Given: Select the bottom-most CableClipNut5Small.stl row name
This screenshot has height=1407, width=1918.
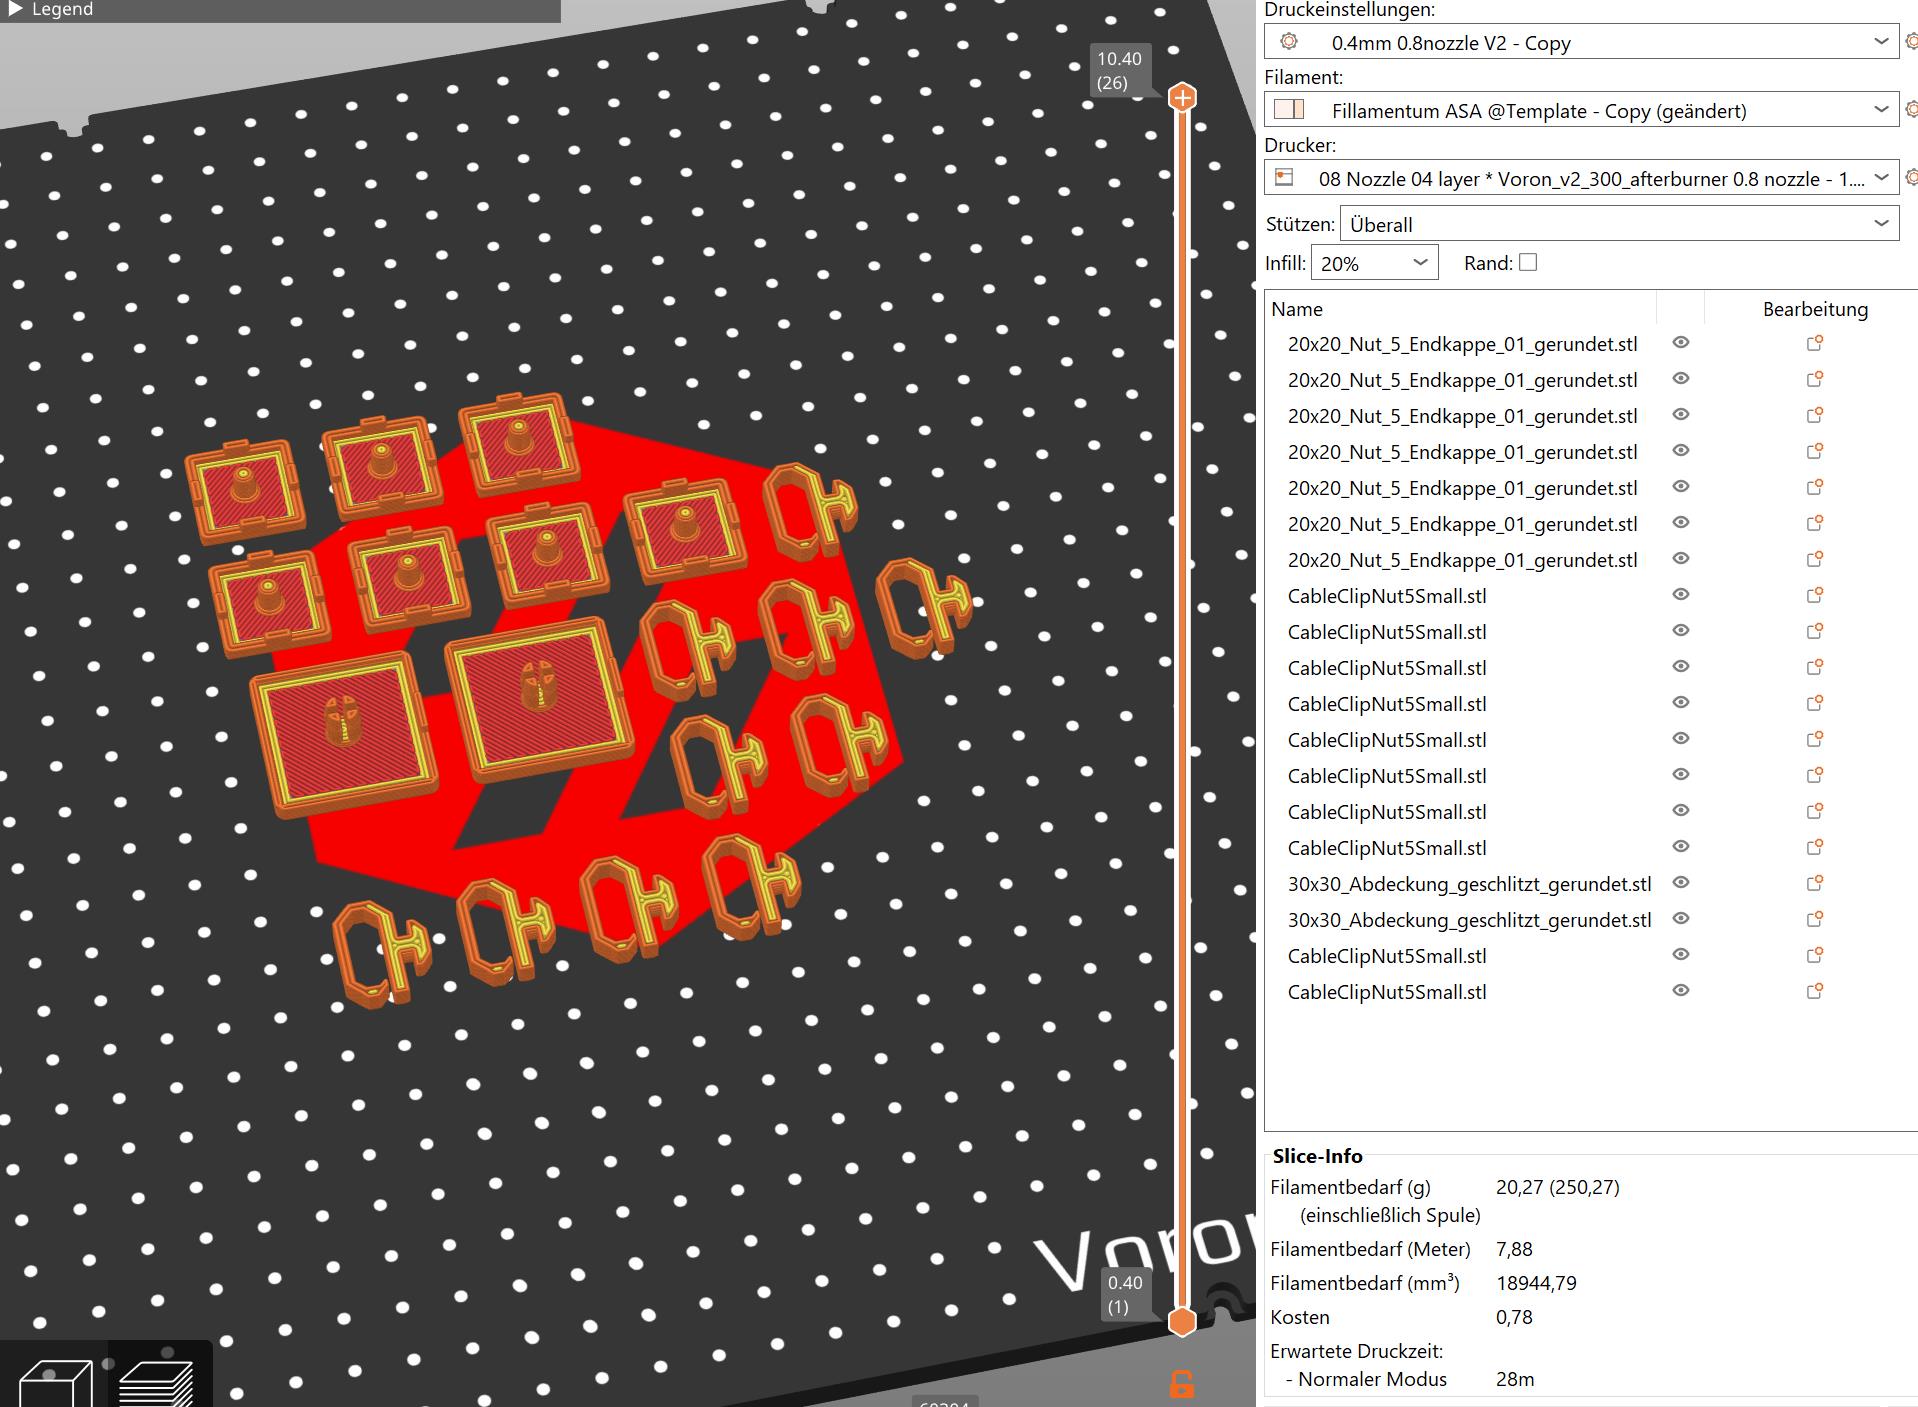Looking at the screenshot, I should tap(1386, 992).
